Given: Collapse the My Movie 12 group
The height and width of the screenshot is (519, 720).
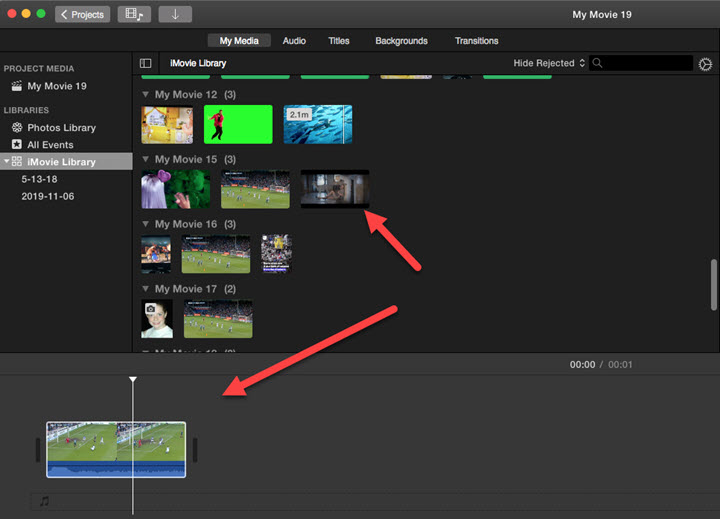Looking at the screenshot, I should (x=145, y=94).
